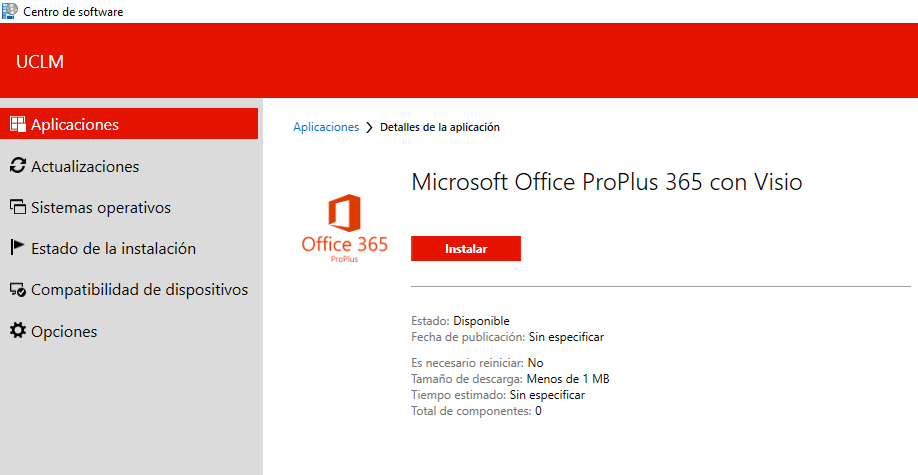Show Compatibilidad de dispositivos label

139,290
